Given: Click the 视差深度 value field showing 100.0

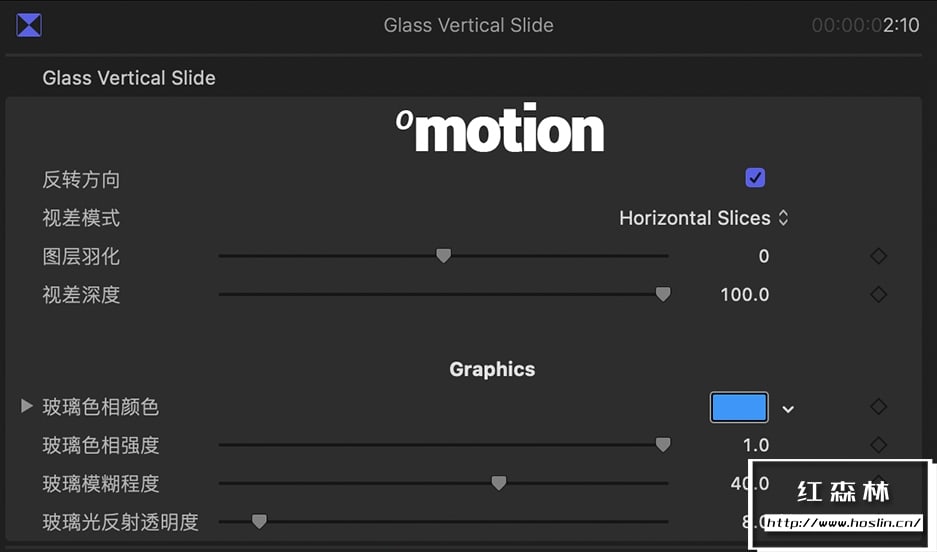Looking at the screenshot, I should pos(745,294).
